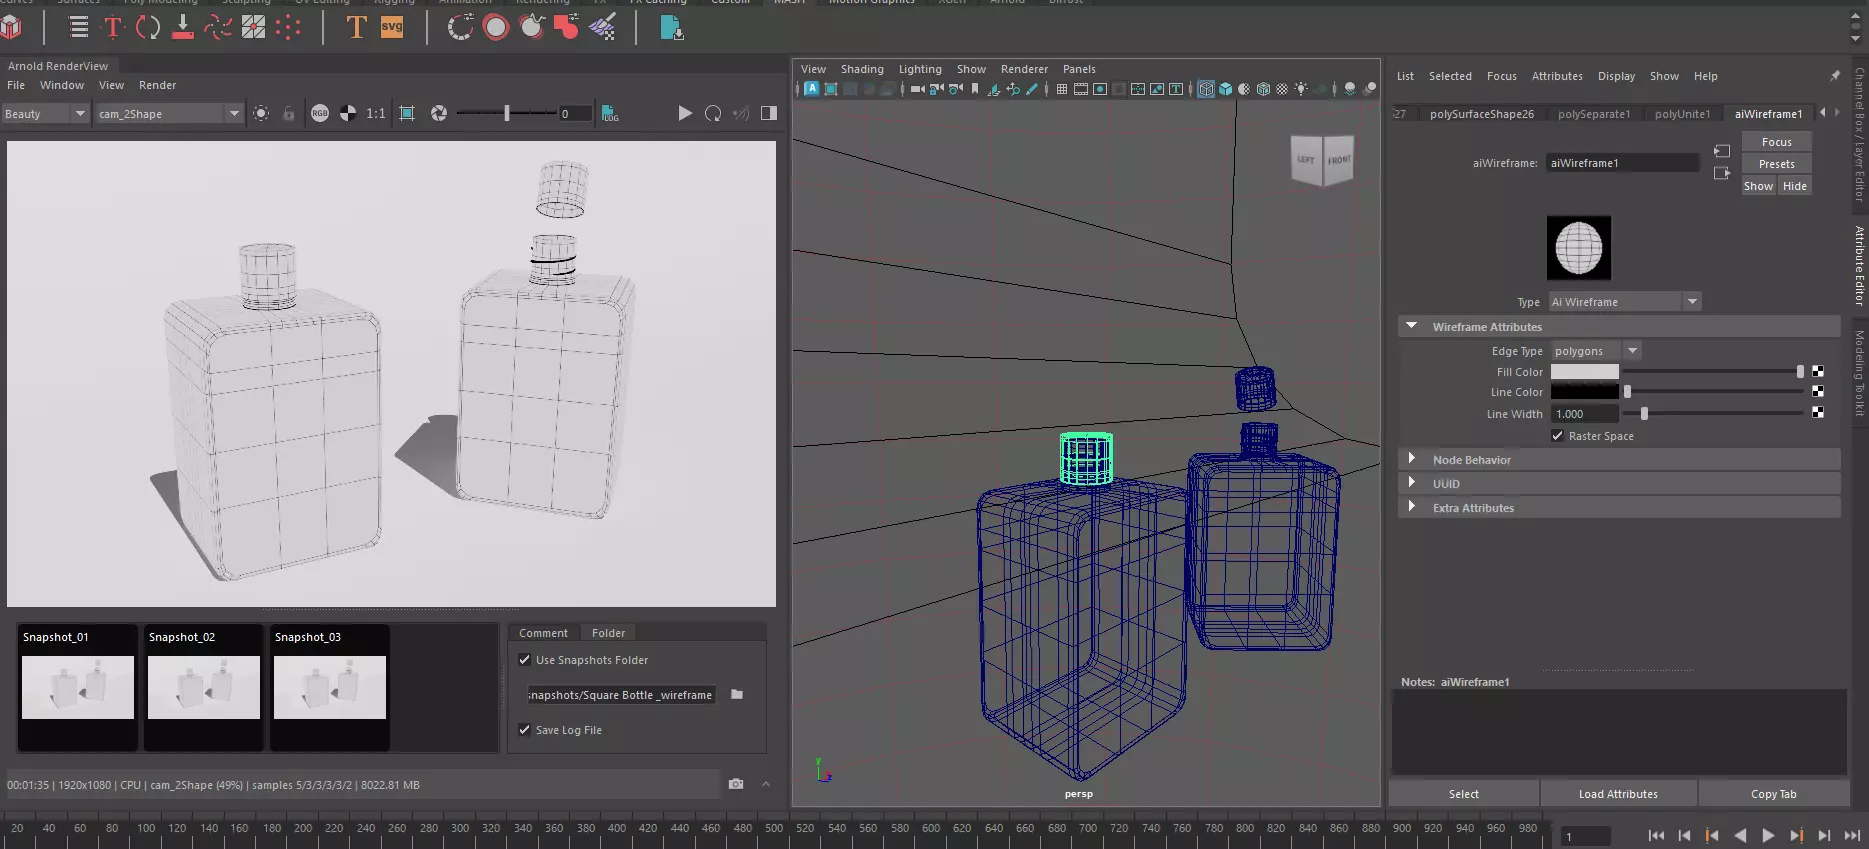Screen dimensions: 1869x849
Task: Open the viewport Shading menu
Action: tap(862, 69)
